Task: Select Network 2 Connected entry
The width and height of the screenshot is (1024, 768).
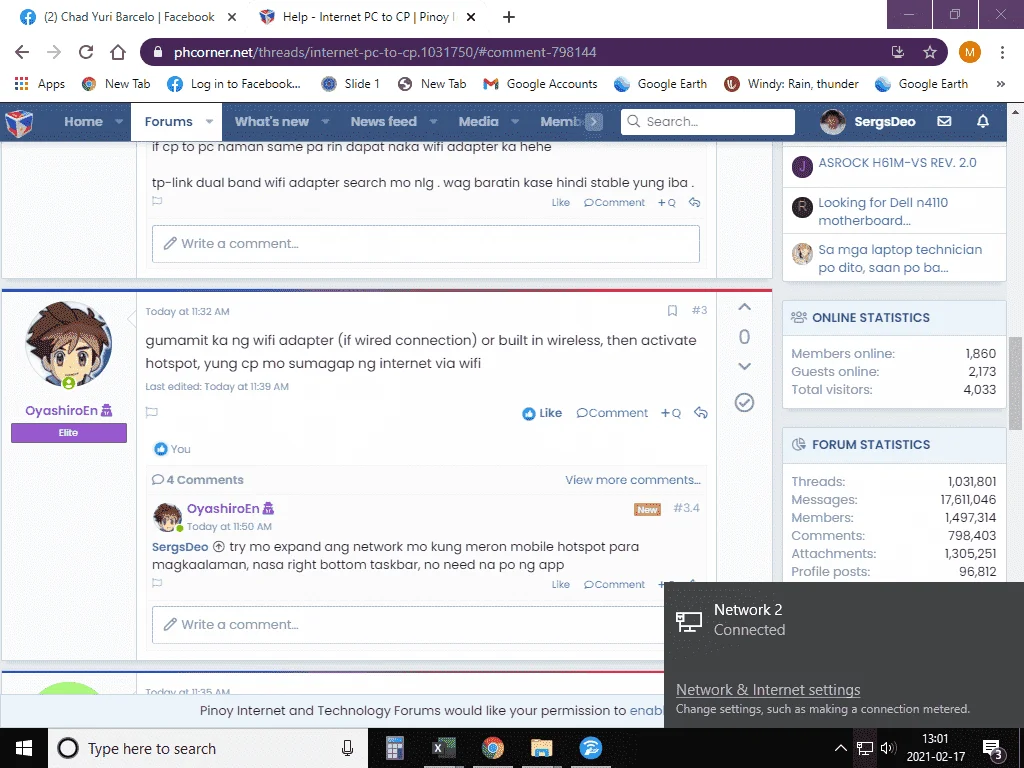Action: pyautogui.click(x=844, y=620)
